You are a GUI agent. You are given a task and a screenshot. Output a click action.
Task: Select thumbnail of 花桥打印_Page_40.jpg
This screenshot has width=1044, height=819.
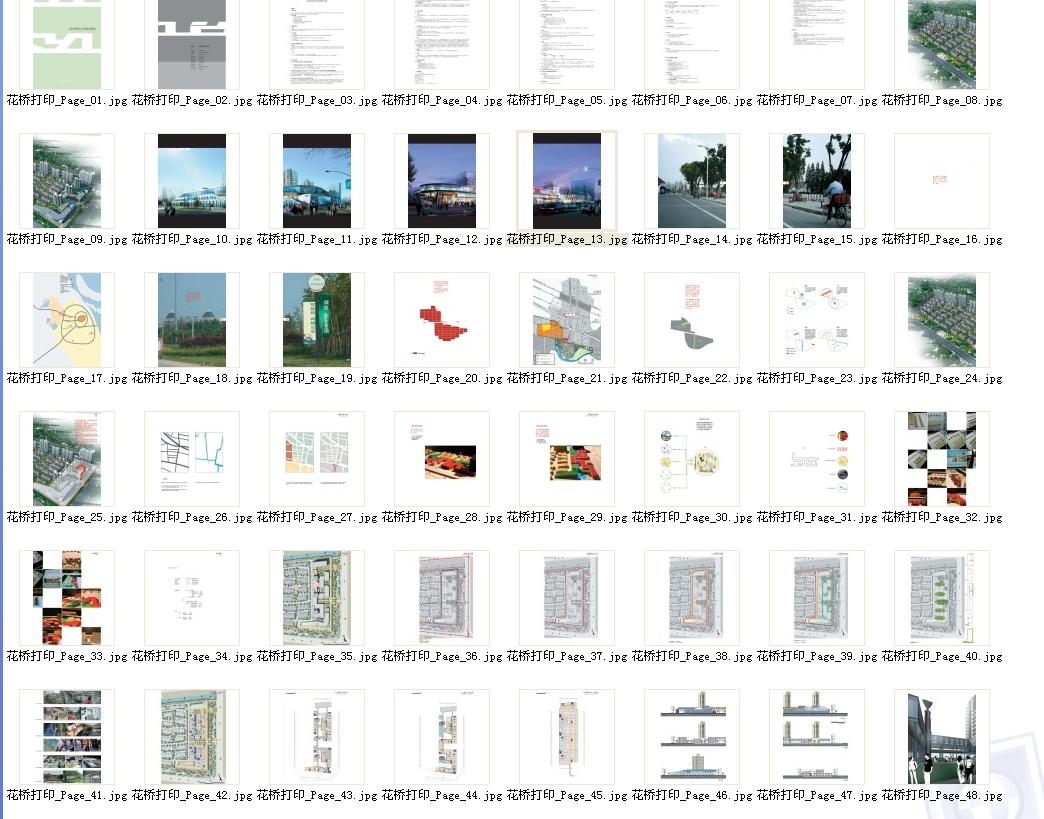click(x=941, y=598)
